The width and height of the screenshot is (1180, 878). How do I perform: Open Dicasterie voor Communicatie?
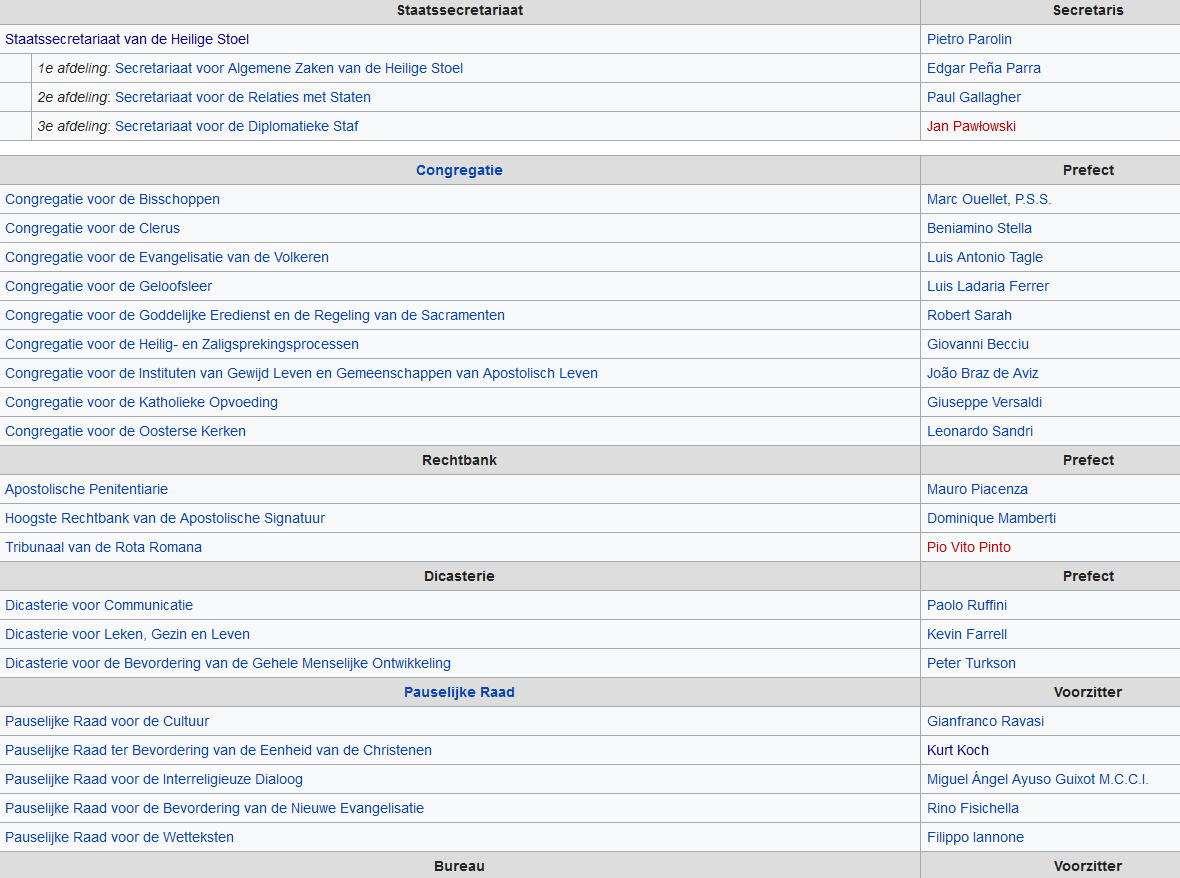coord(99,605)
